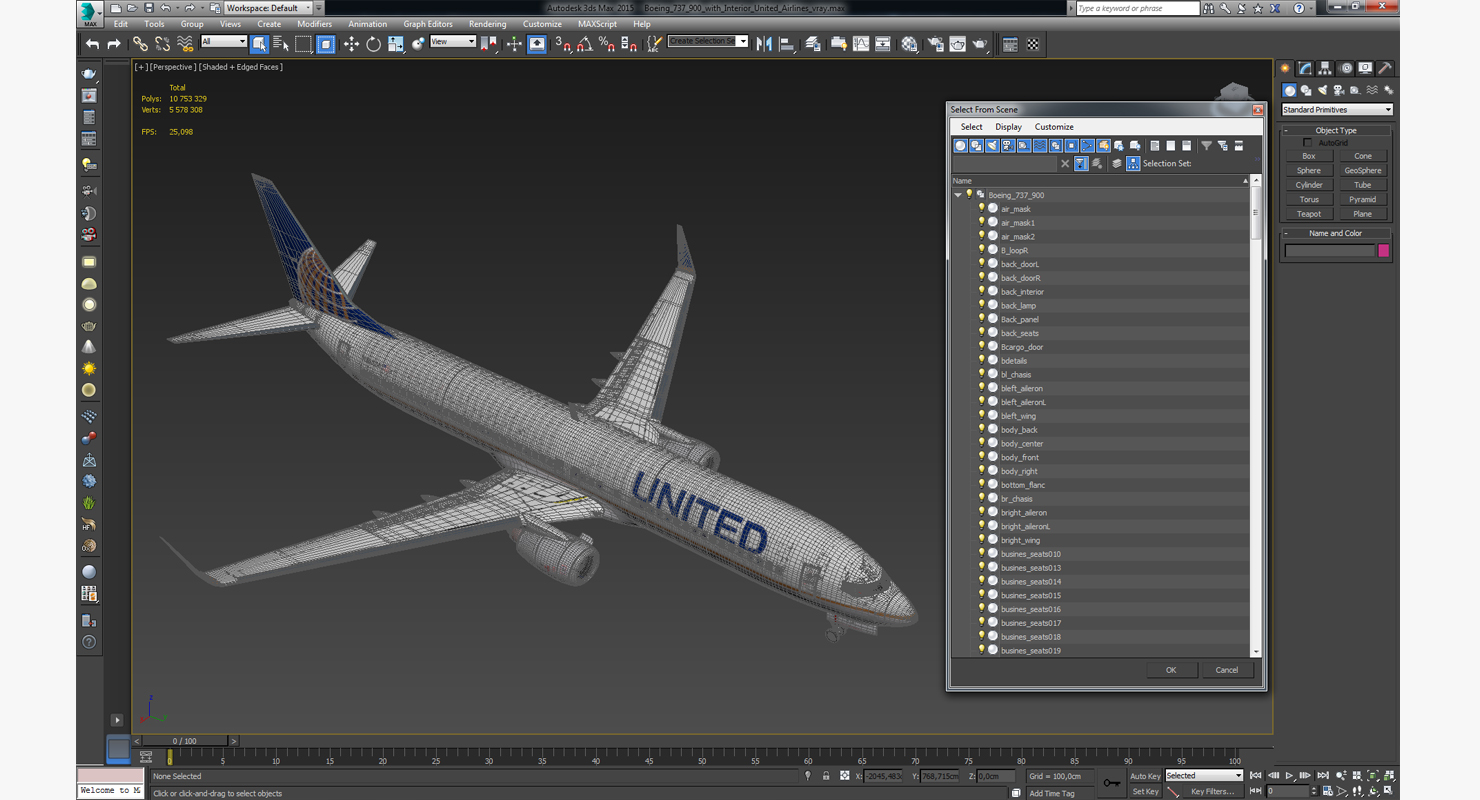The image size is (1480, 800).
Task: Collapse the Boeing_737_900 tree node
Action: click(x=958, y=195)
